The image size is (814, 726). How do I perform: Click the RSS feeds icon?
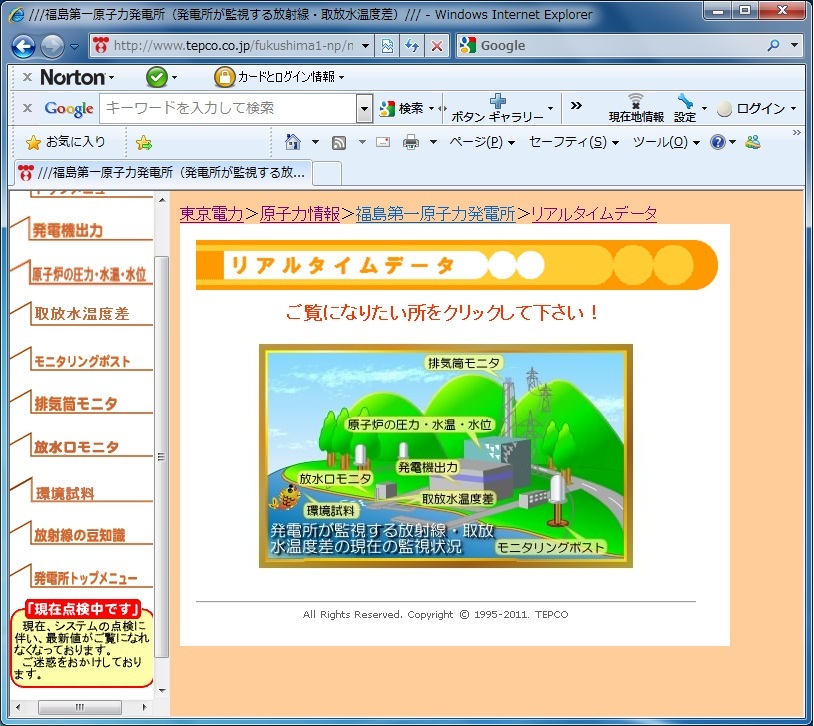(338, 142)
